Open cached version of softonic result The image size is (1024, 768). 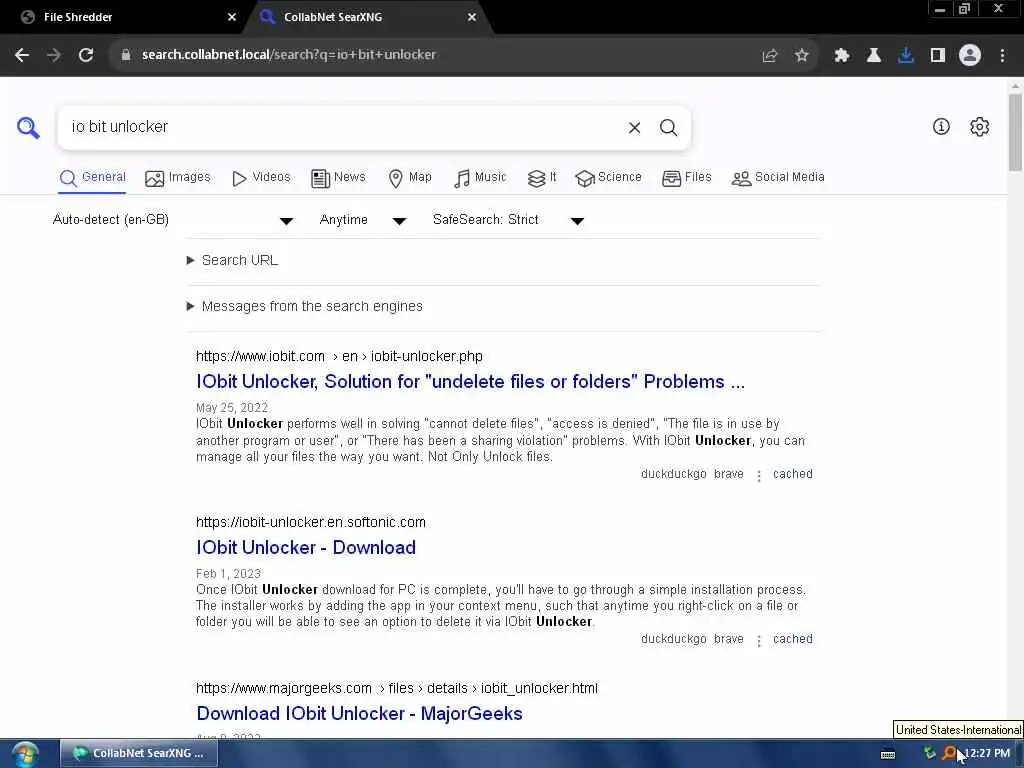point(793,639)
